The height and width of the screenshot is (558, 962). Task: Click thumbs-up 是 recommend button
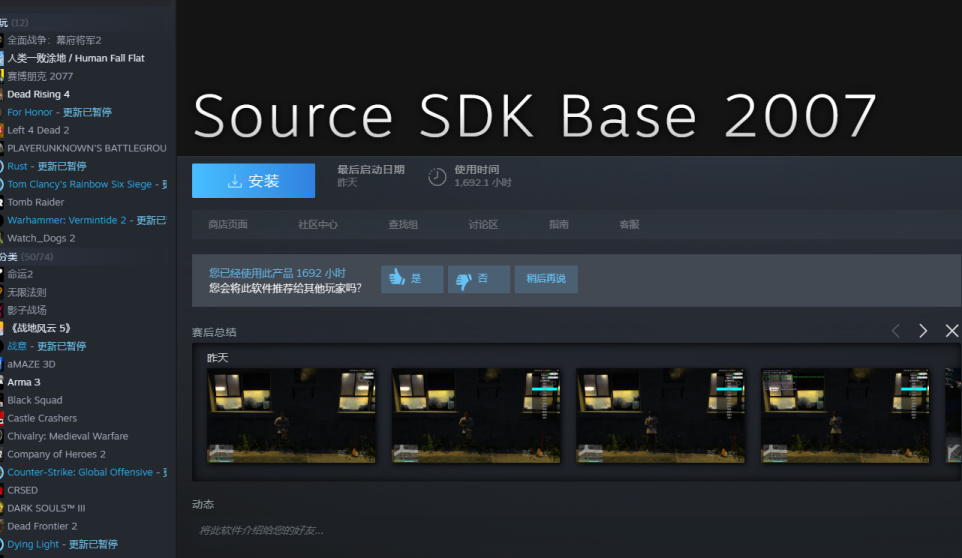pyautogui.click(x=412, y=279)
